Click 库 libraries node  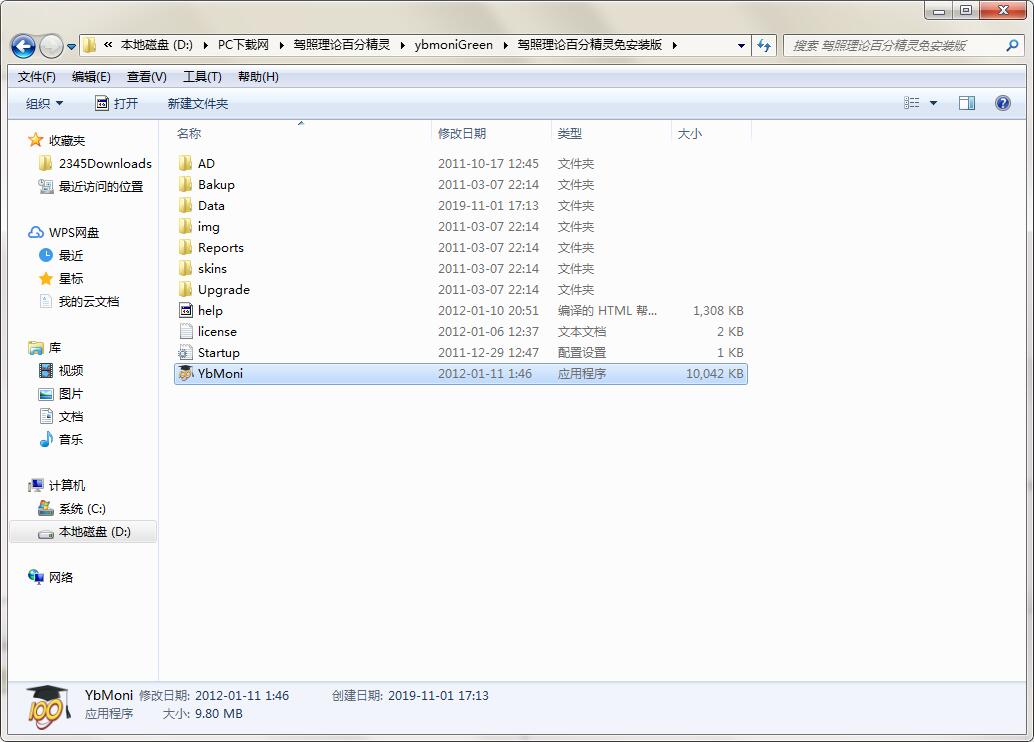55,348
